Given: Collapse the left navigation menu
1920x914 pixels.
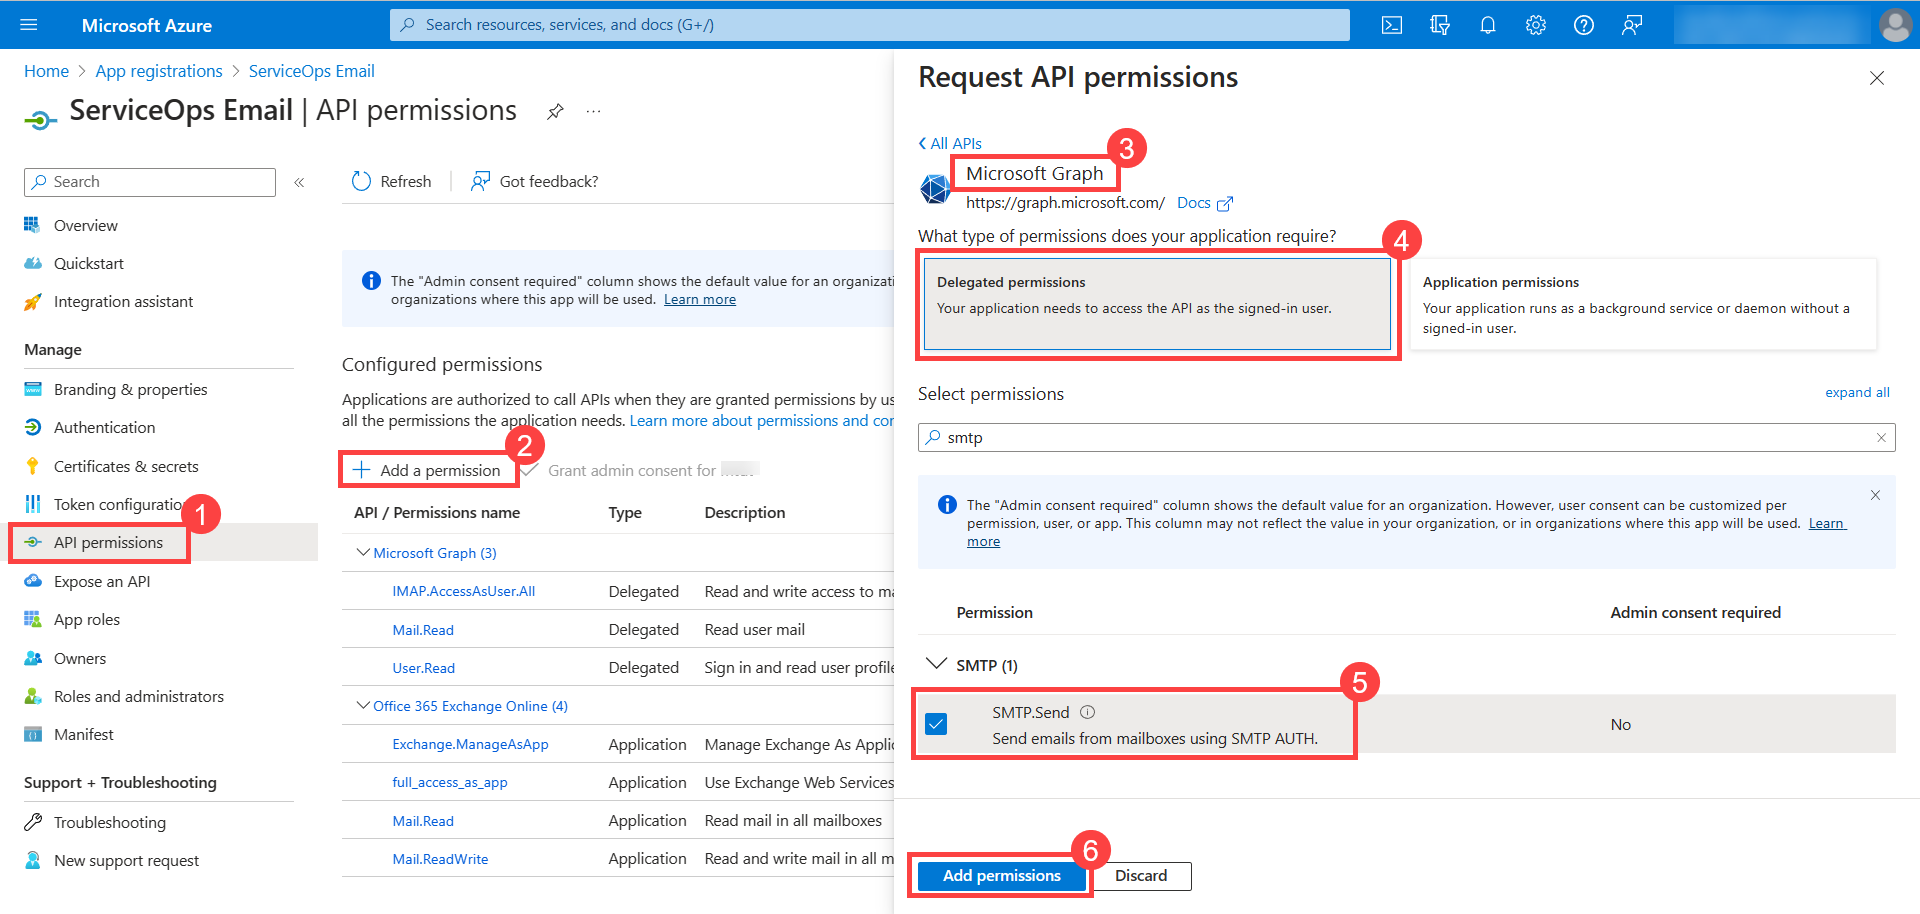Looking at the screenshot, I should point(299,182).
